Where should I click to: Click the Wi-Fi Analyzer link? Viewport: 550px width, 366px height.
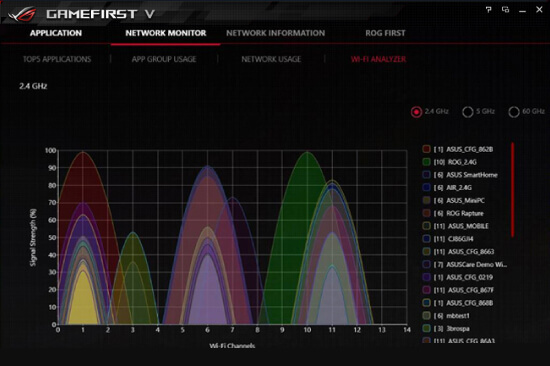(378, 59)
